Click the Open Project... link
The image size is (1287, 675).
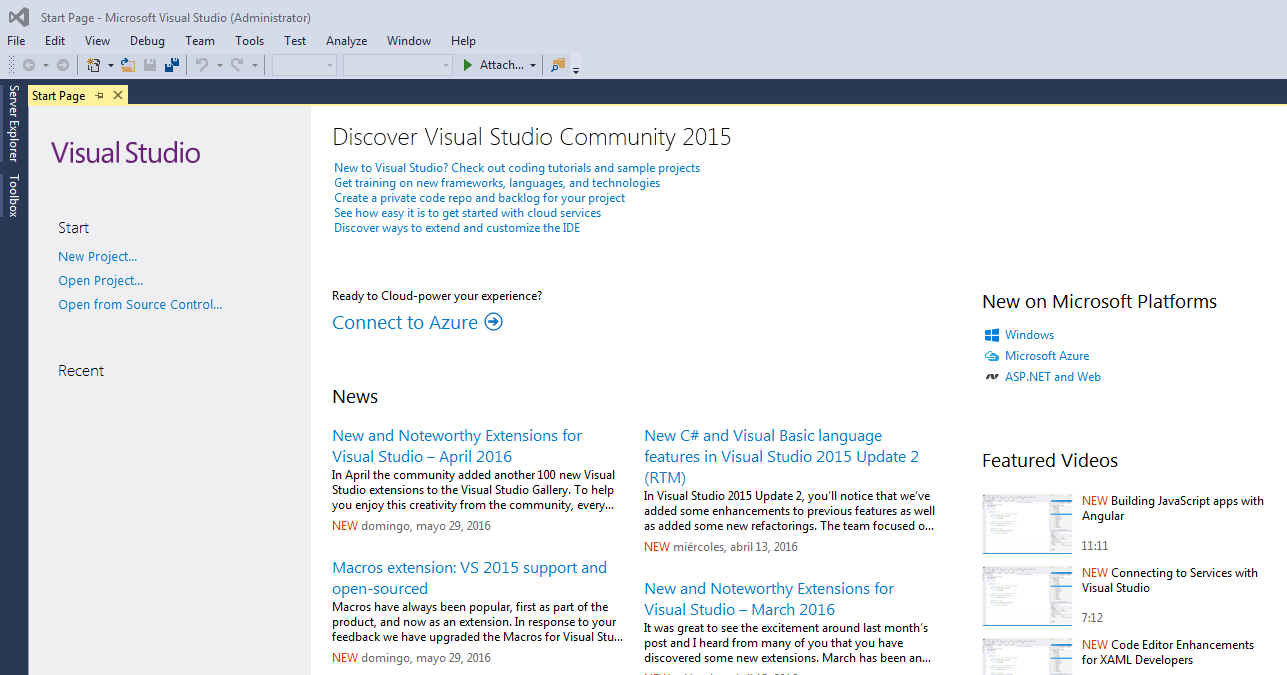coord(101,281)
